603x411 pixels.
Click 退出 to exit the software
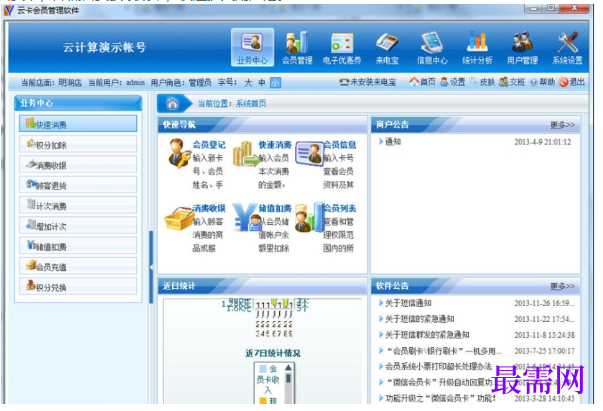click(572, 82)
